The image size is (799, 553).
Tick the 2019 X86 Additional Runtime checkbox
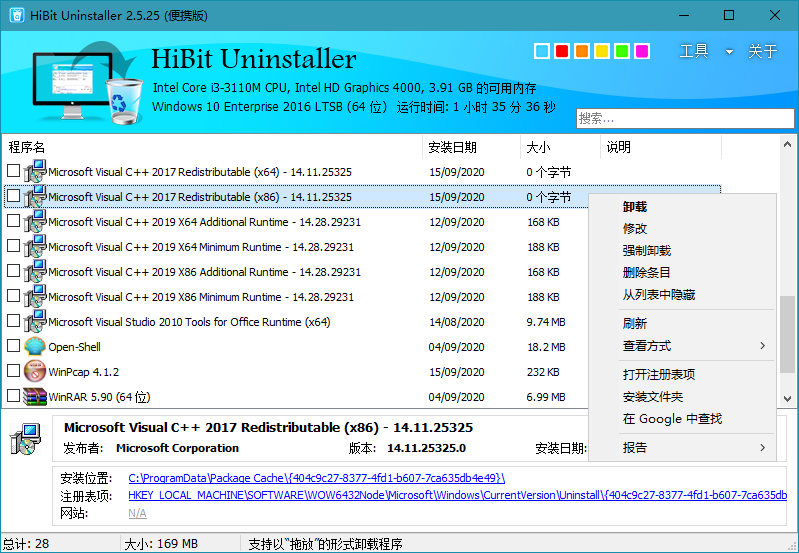(x=14, y=271)
